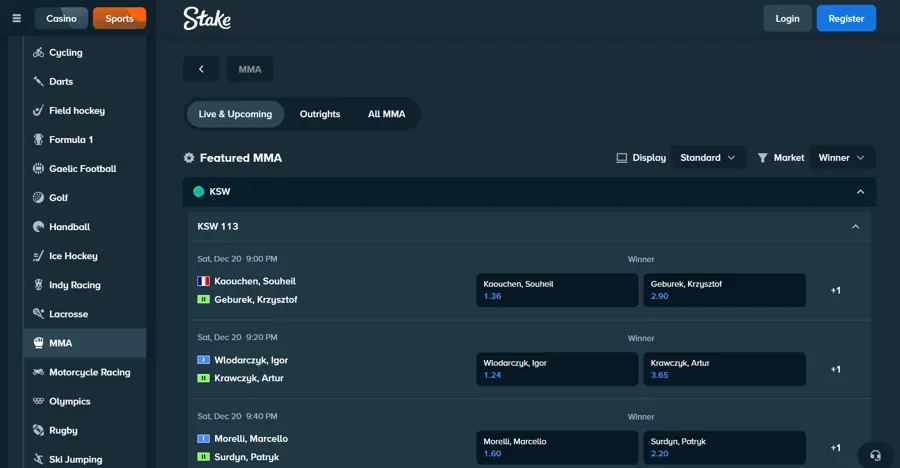Select Handball in the sports sidebar

pos(85,227)
